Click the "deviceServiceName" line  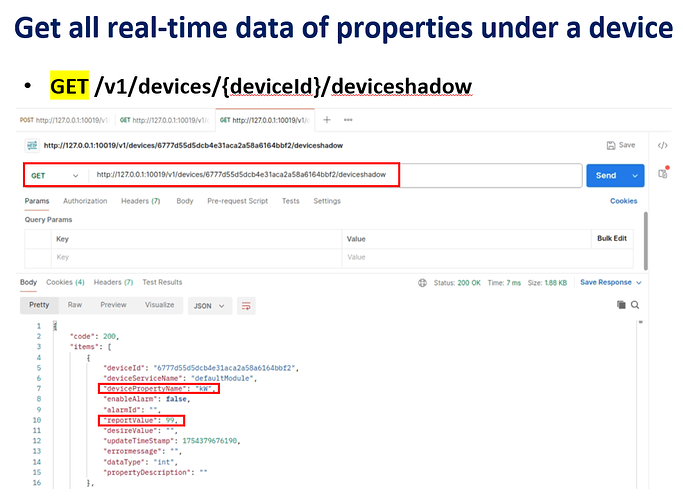point(180,378)
